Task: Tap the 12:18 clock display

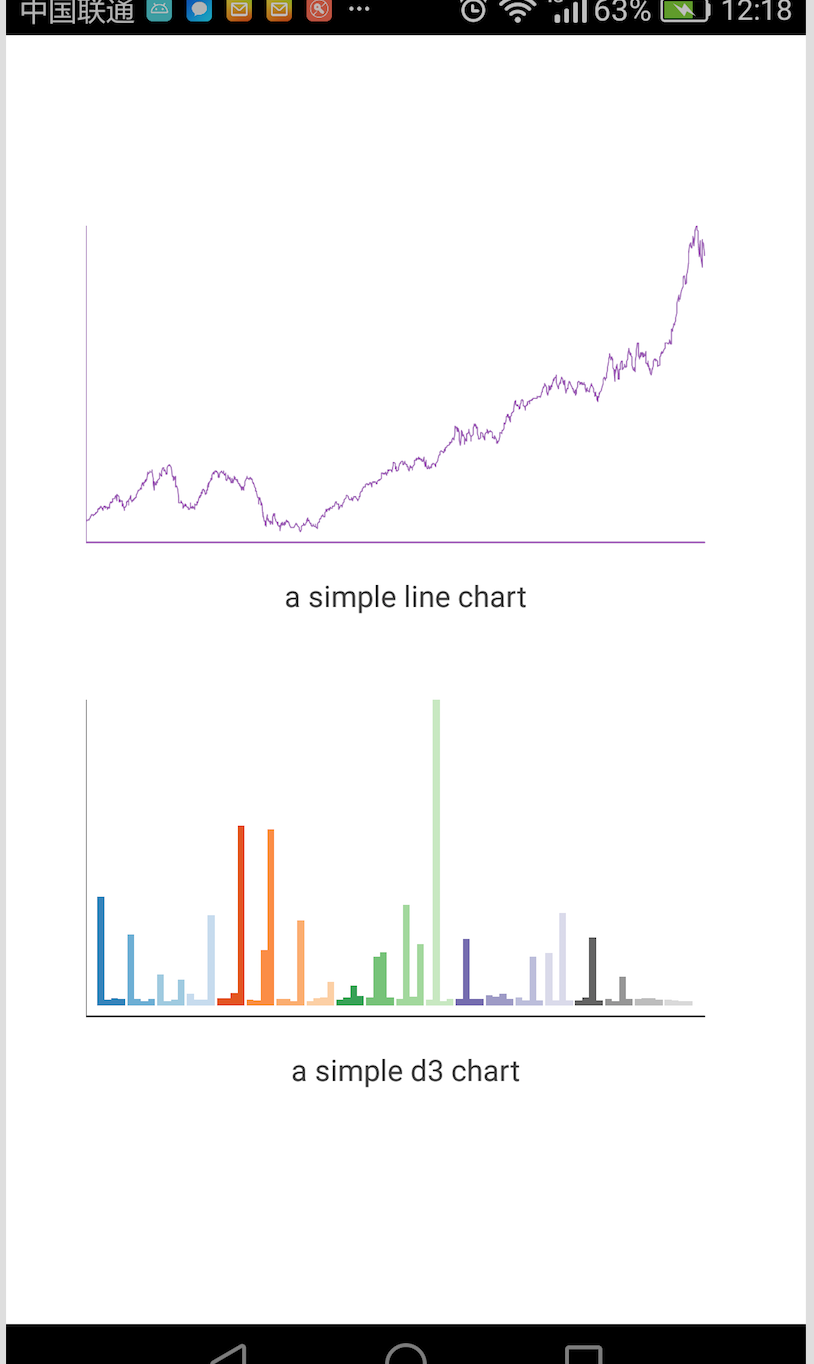Action: (757, 11)
